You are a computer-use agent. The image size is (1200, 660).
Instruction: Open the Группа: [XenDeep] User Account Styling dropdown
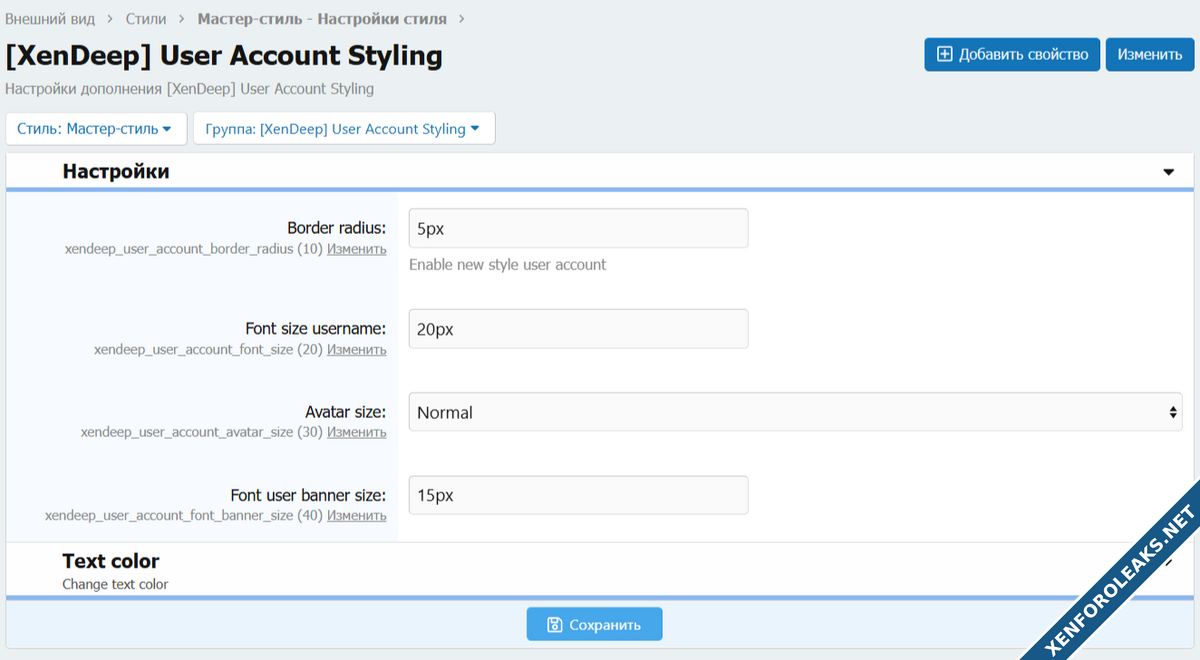click(343, 129)
